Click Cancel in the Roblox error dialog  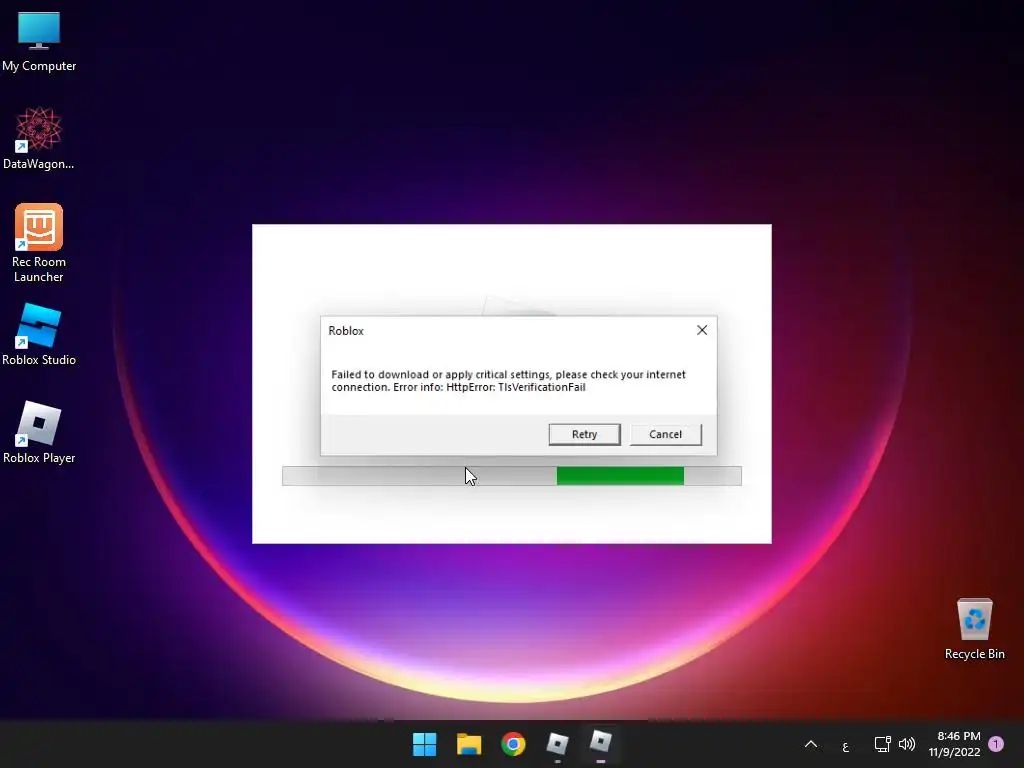click(665, 434)
